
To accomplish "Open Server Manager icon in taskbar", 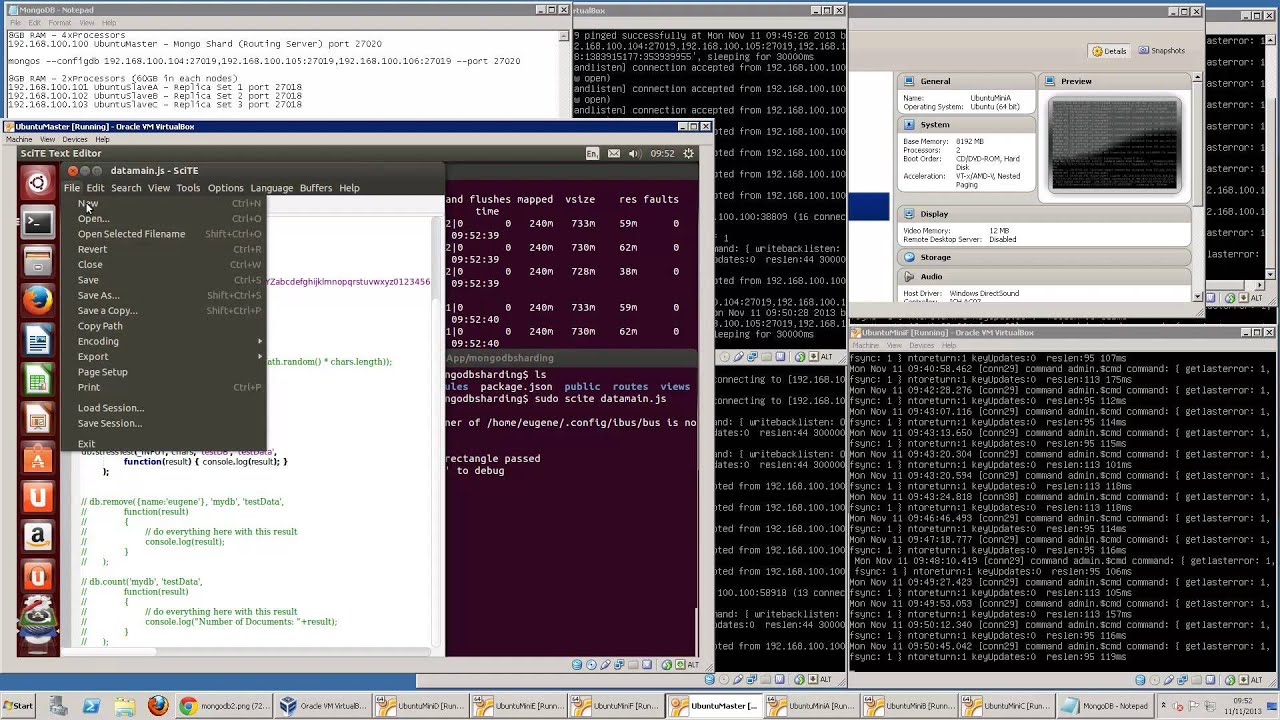I will [59, 706].
